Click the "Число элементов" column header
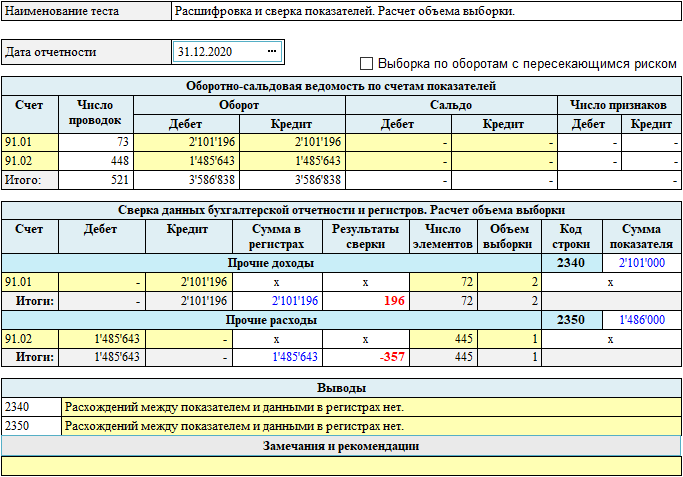This screenshot has height=477, width=683. (443, 237)
